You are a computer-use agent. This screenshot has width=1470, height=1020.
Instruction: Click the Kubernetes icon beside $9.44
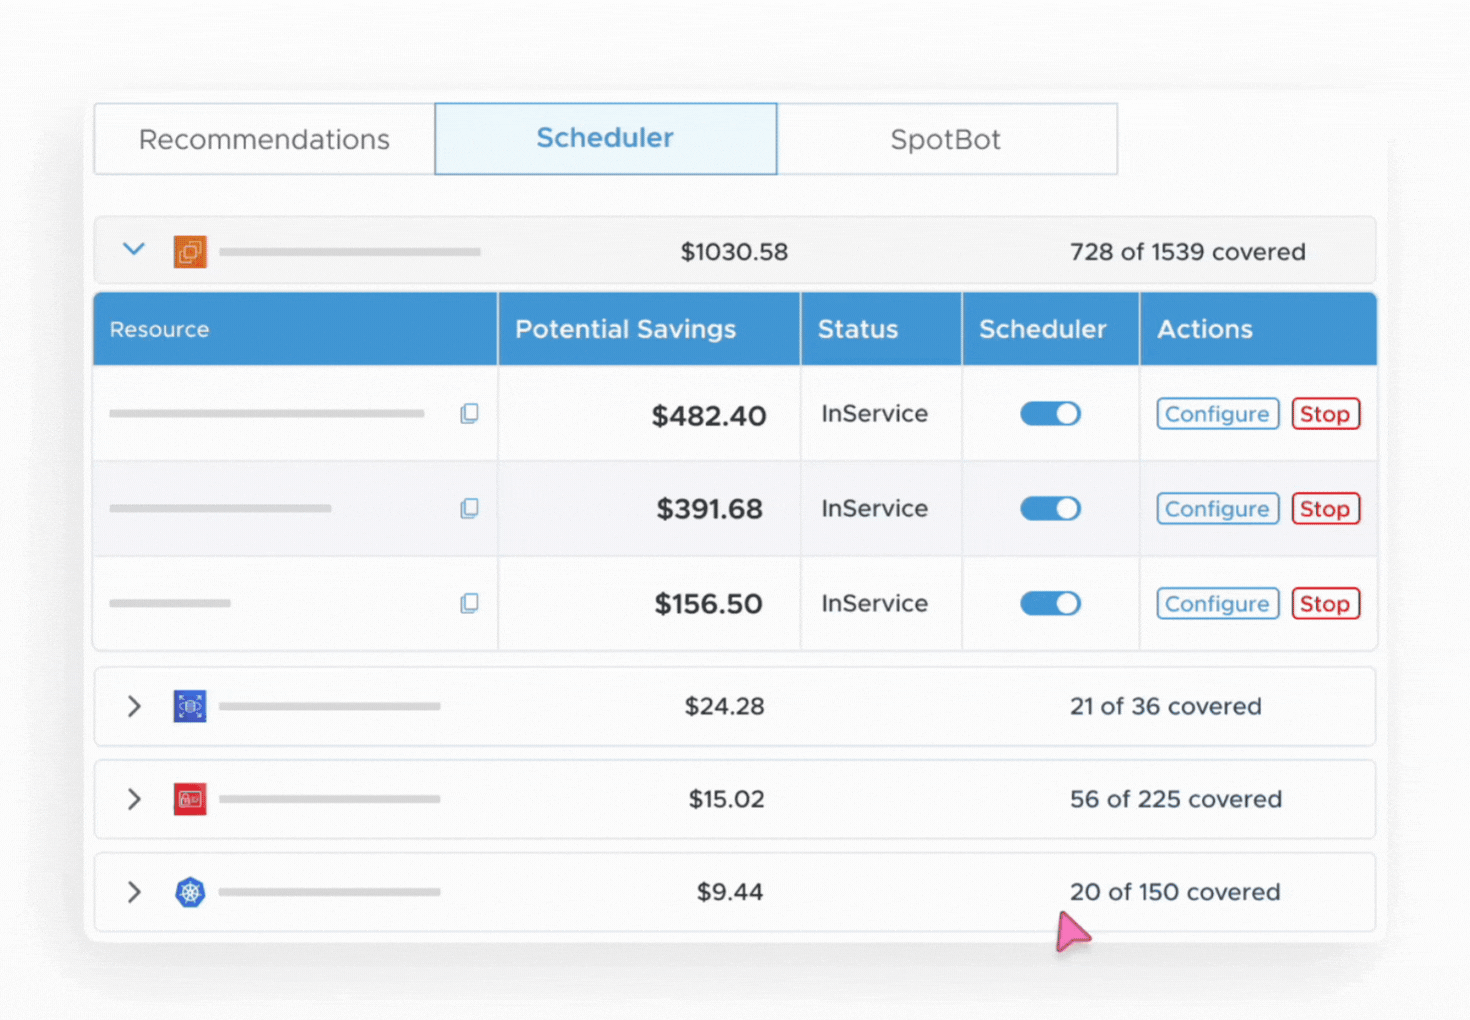point(190,892)
